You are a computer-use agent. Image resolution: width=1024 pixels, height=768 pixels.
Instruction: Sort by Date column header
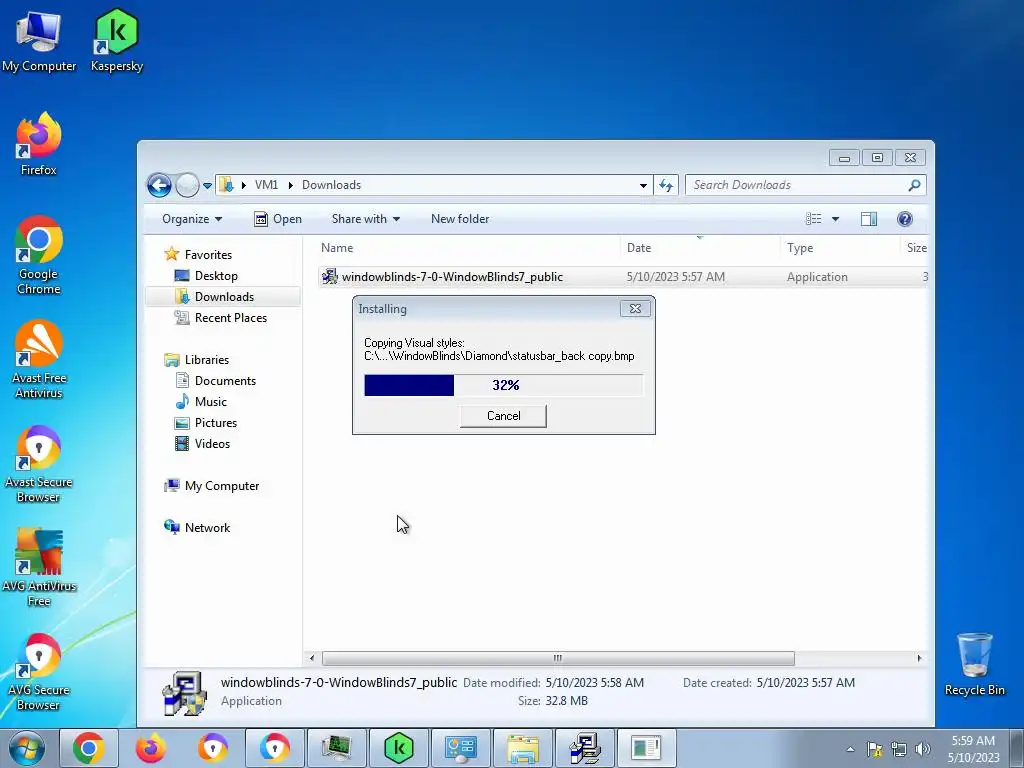[x=699, y=248]
